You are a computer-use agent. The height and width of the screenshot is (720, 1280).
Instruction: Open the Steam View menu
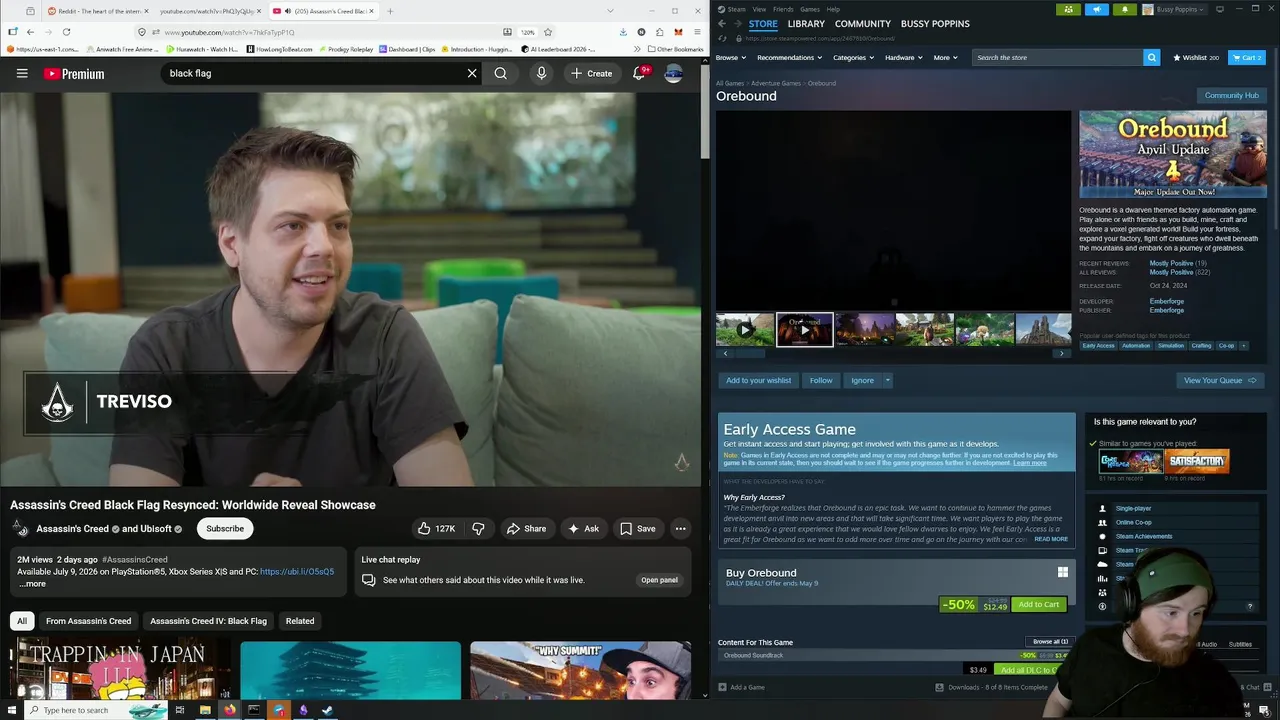757,9
